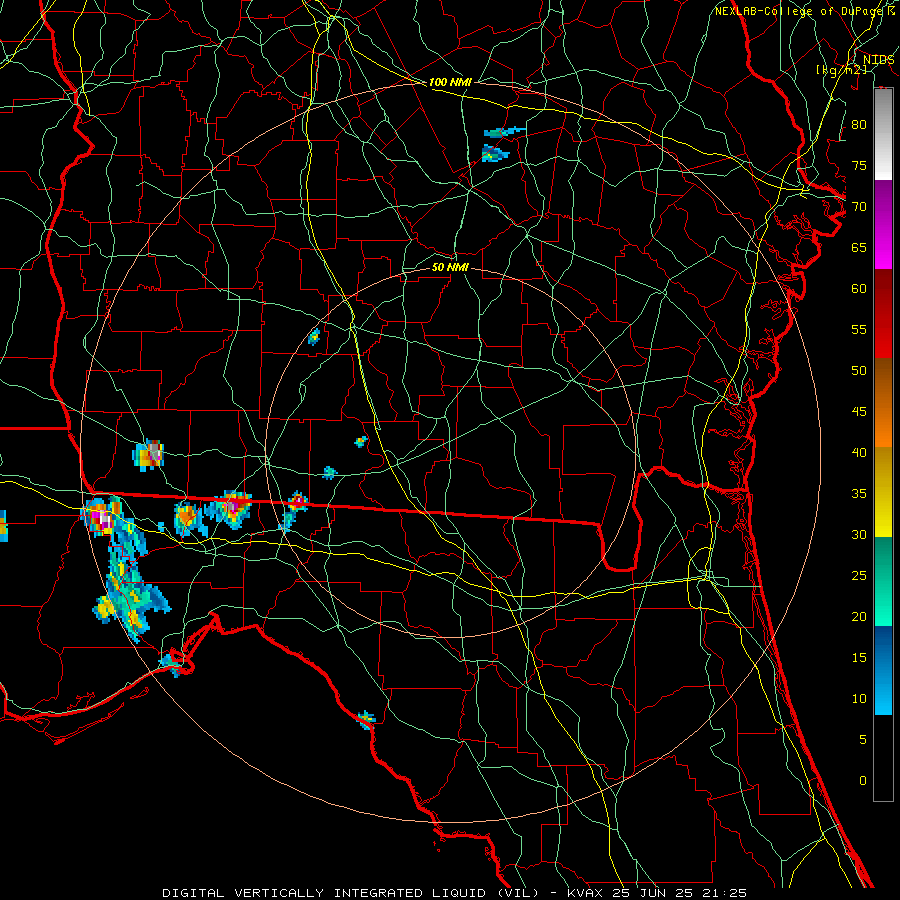This screenshot has width=900, height=900.
Task: Click the scale value 70
Action: click(x=859, y=207)
